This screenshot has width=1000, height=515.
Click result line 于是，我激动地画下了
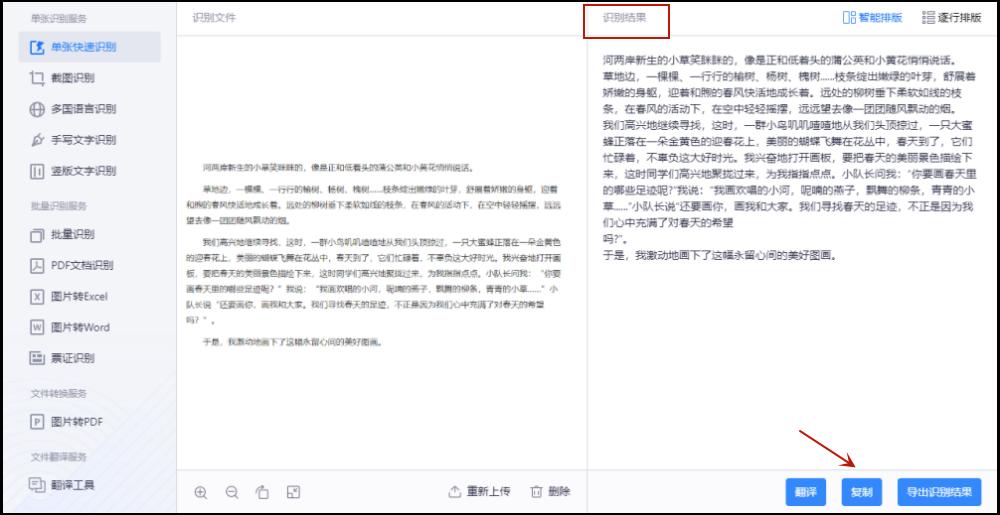[x=719, y=256]
